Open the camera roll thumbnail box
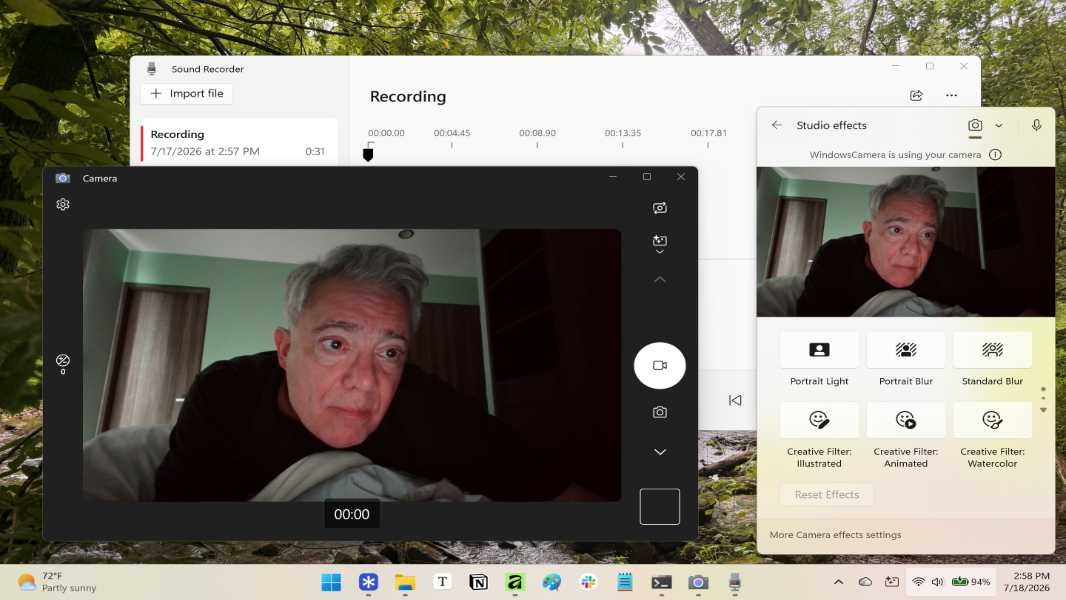Image resolution: width=1066 pixels, height=600 pixels. coord(659,506)
